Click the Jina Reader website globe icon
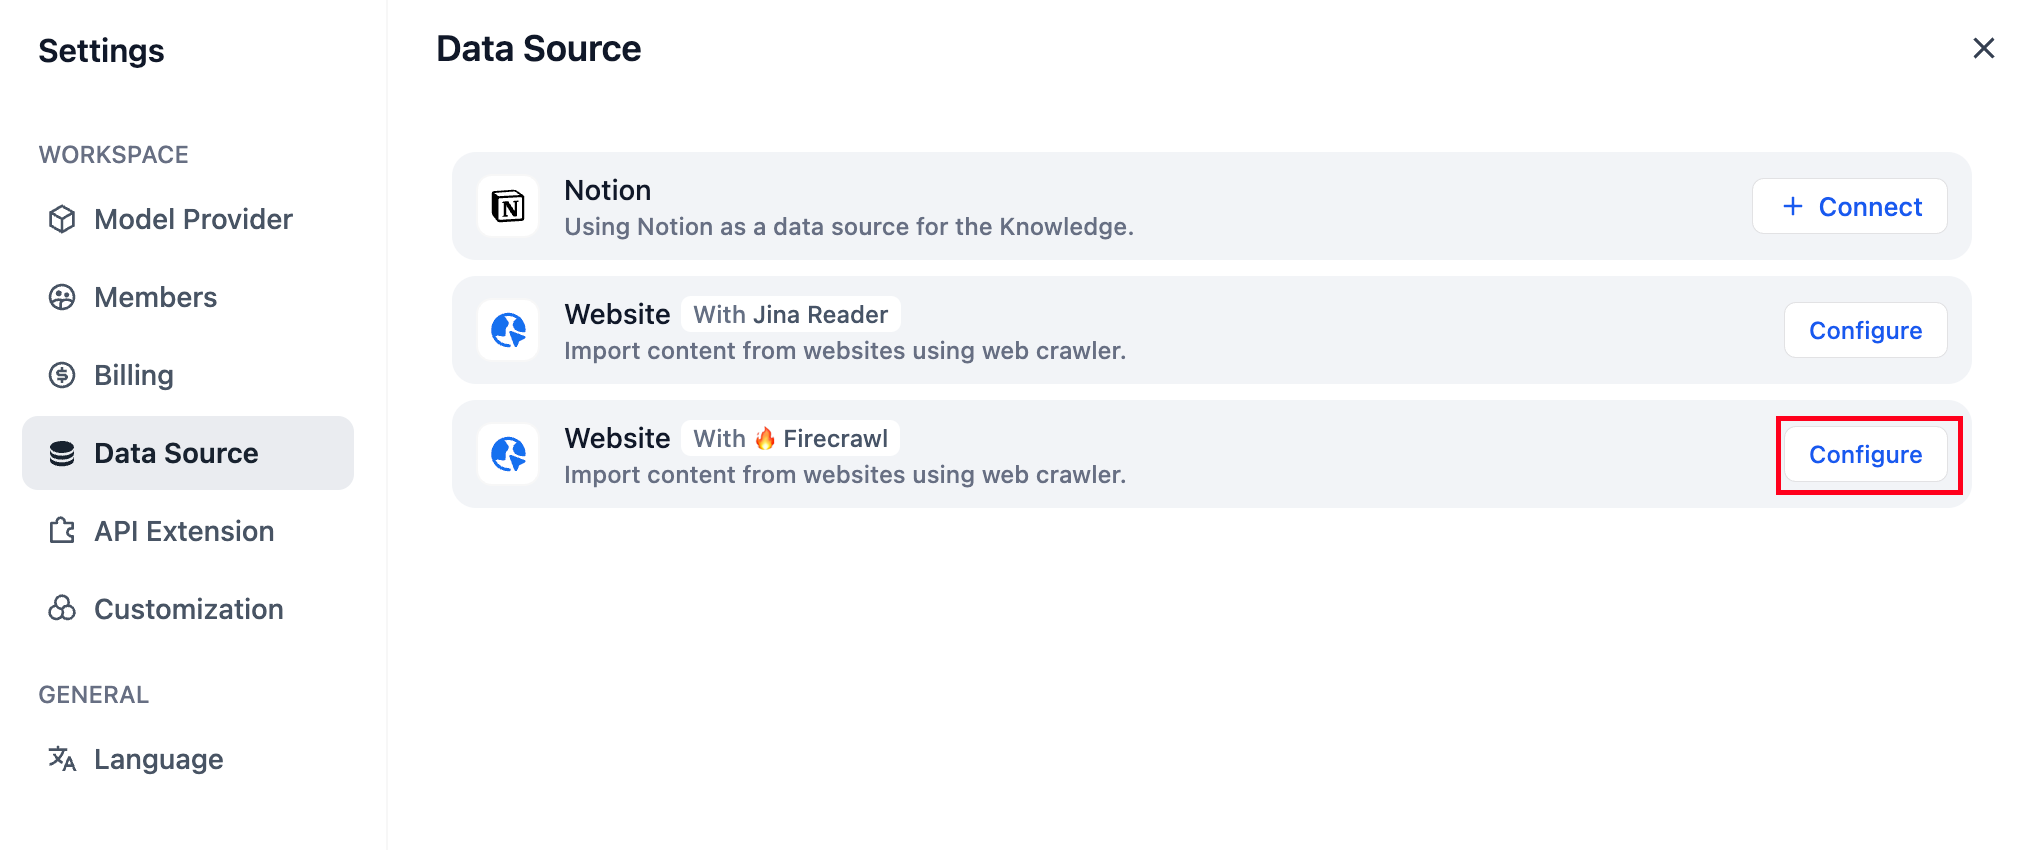 point(508,331)
